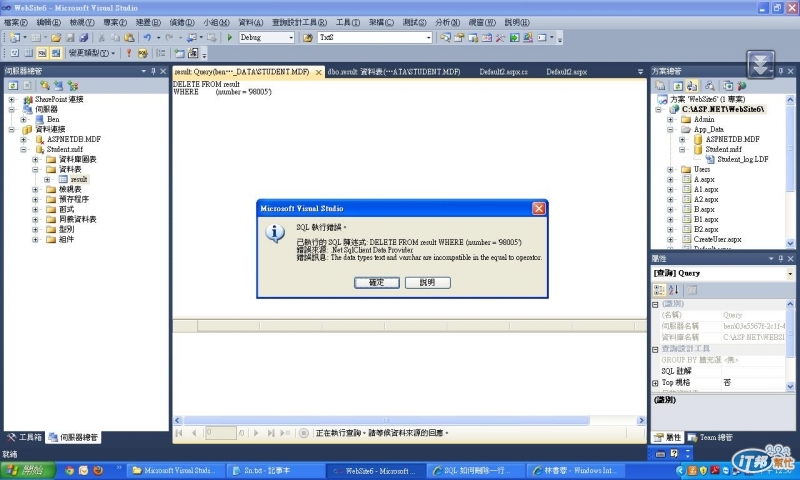Click the Add Derived Table icon
The image size is (800, 480).
coord(193,53)
